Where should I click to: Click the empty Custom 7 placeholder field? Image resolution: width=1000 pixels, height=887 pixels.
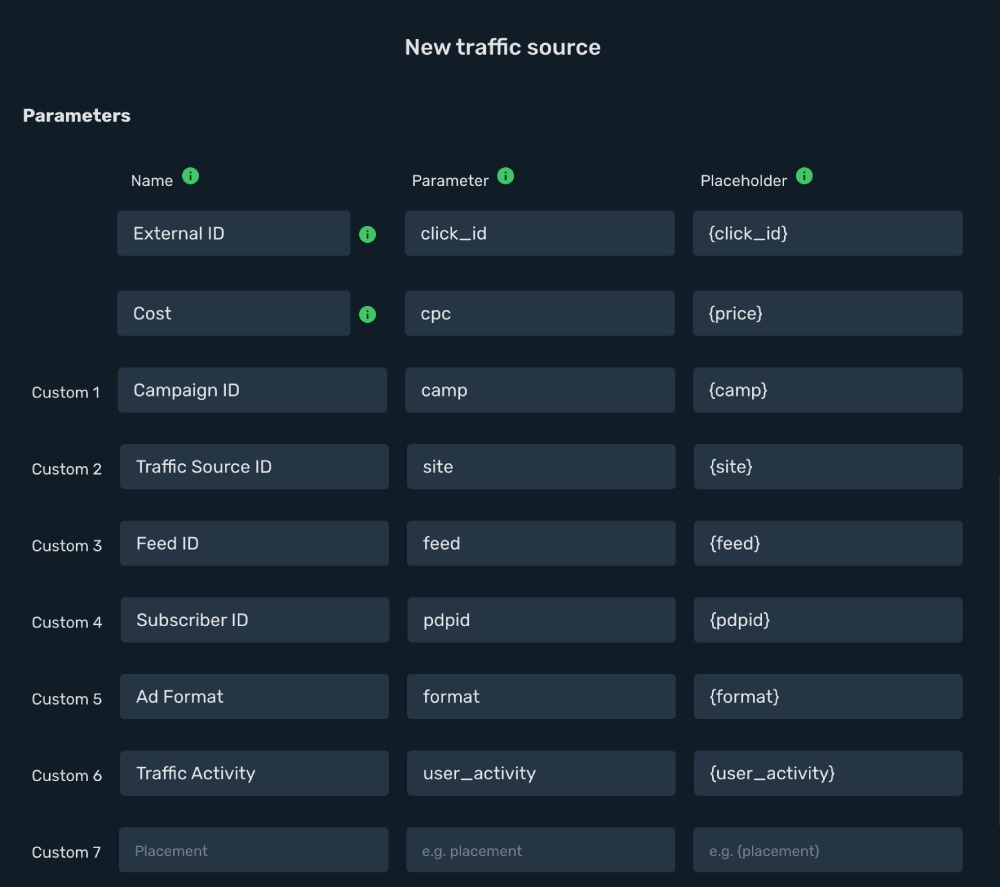click(x=828, y=850)
